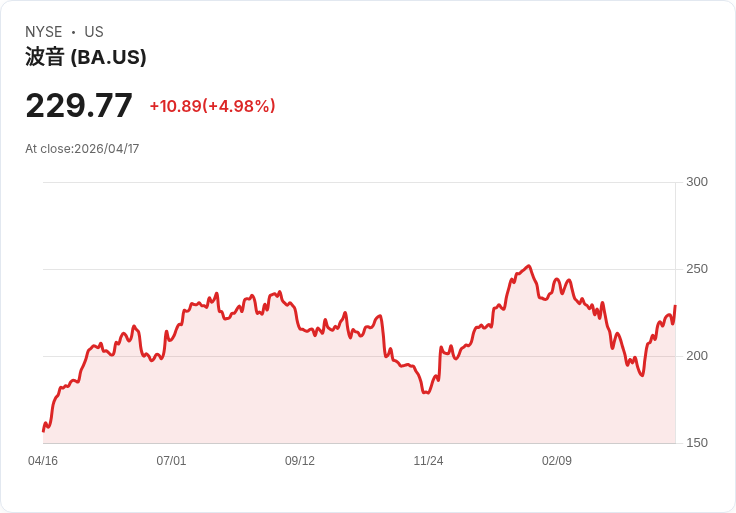Click the 229.77 closing price
This screenshot has height=513, width=736.
pos(79,105)
